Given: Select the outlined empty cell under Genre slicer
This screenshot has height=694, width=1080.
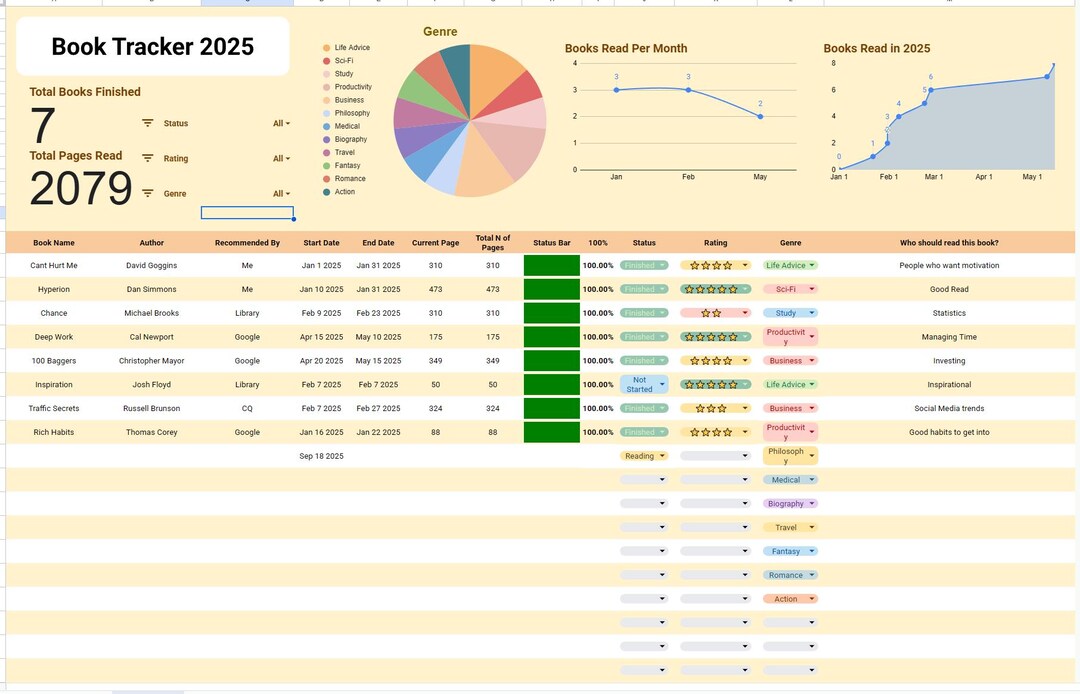Looking at the screenshot, I should (x=247, y=213).
